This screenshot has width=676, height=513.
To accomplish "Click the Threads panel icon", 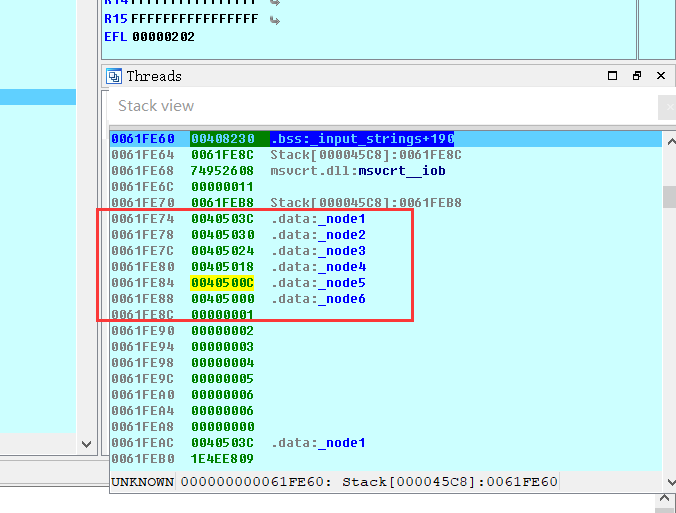I will pyautogui.click(x=114, y=76).
